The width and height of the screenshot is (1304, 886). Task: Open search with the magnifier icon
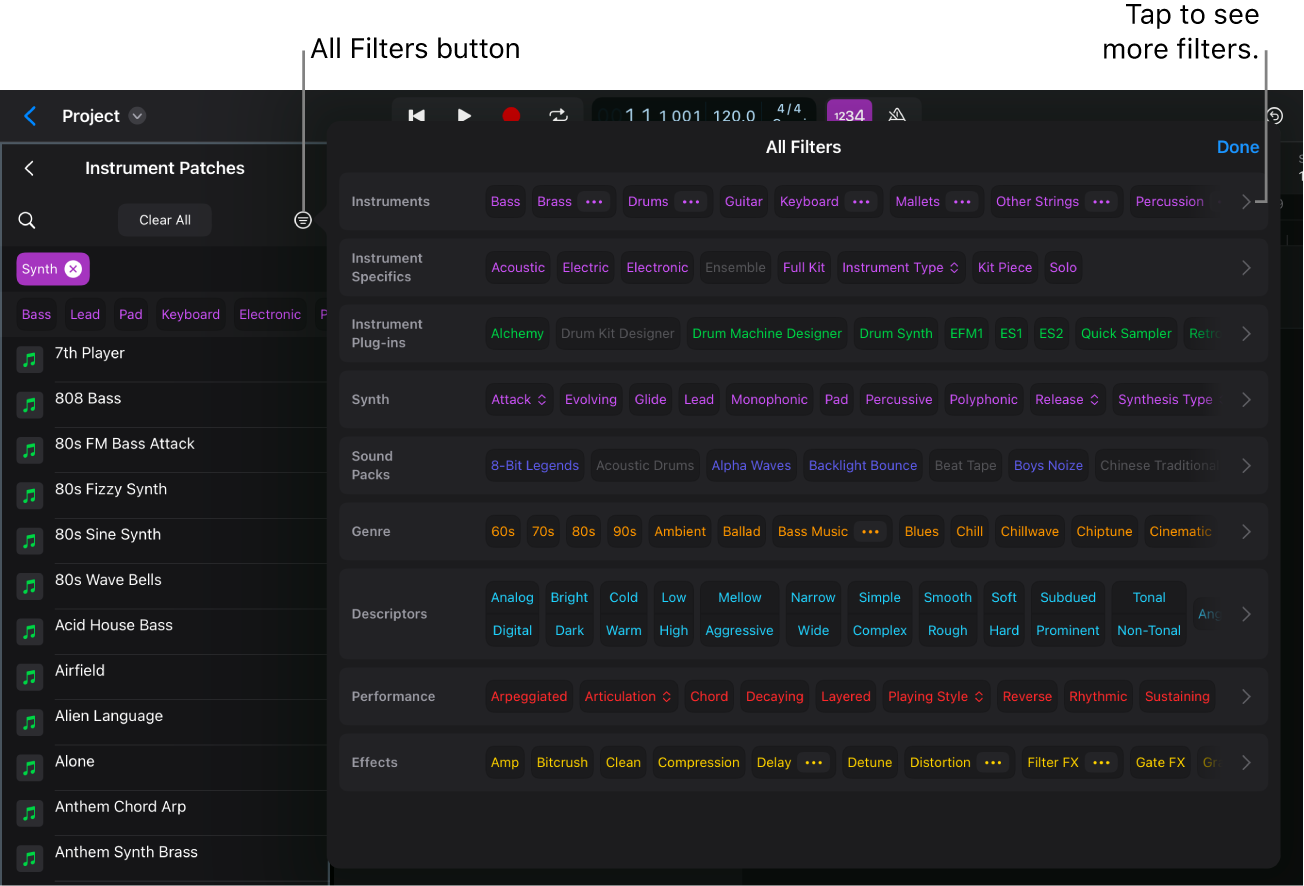click(x=27, y=220)
